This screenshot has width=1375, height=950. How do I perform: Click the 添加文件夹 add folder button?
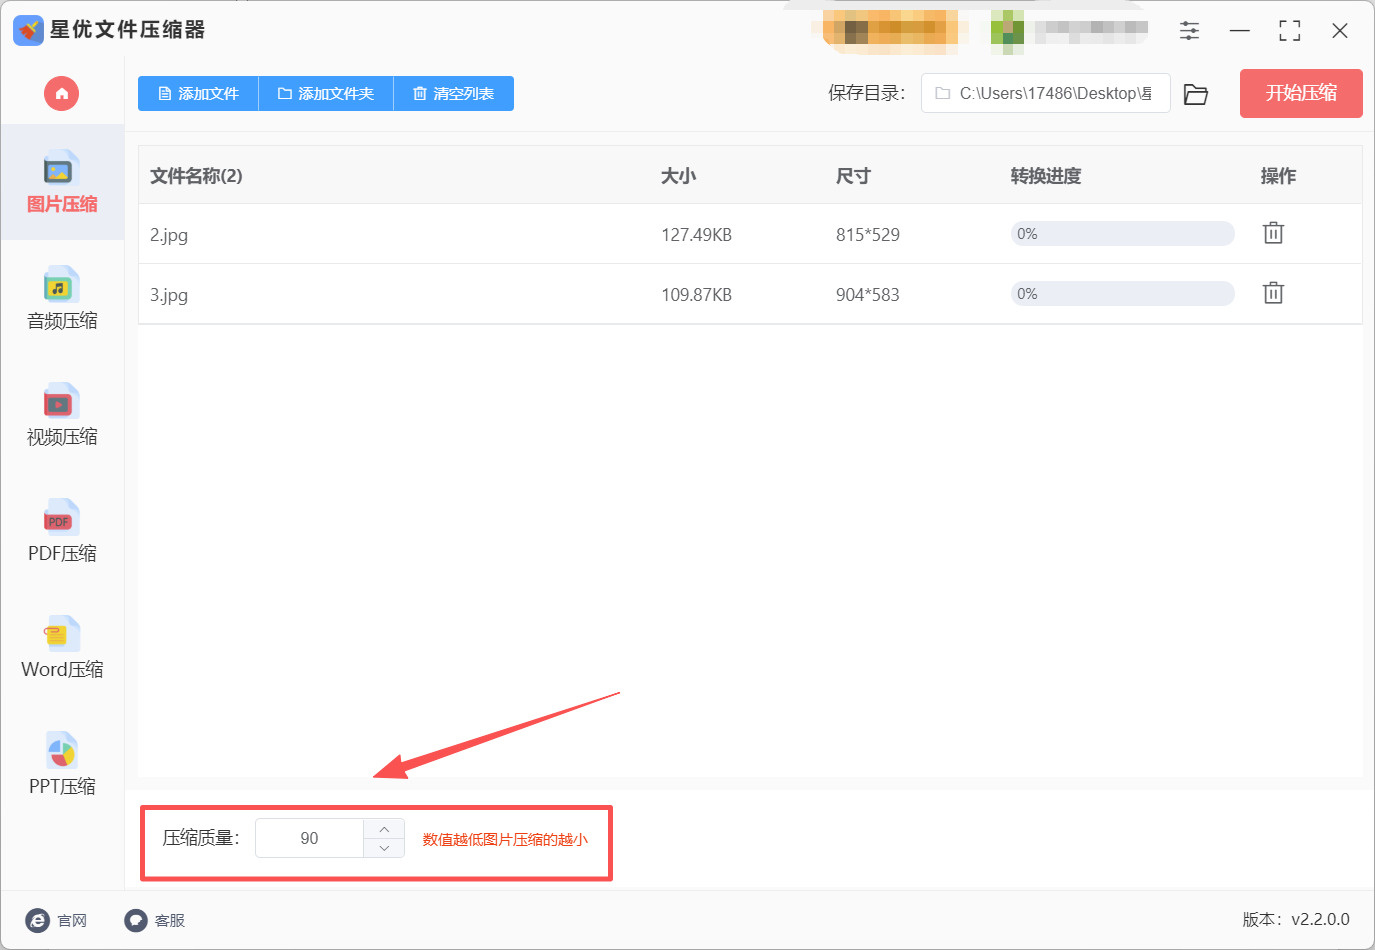[x=326, y=94]
